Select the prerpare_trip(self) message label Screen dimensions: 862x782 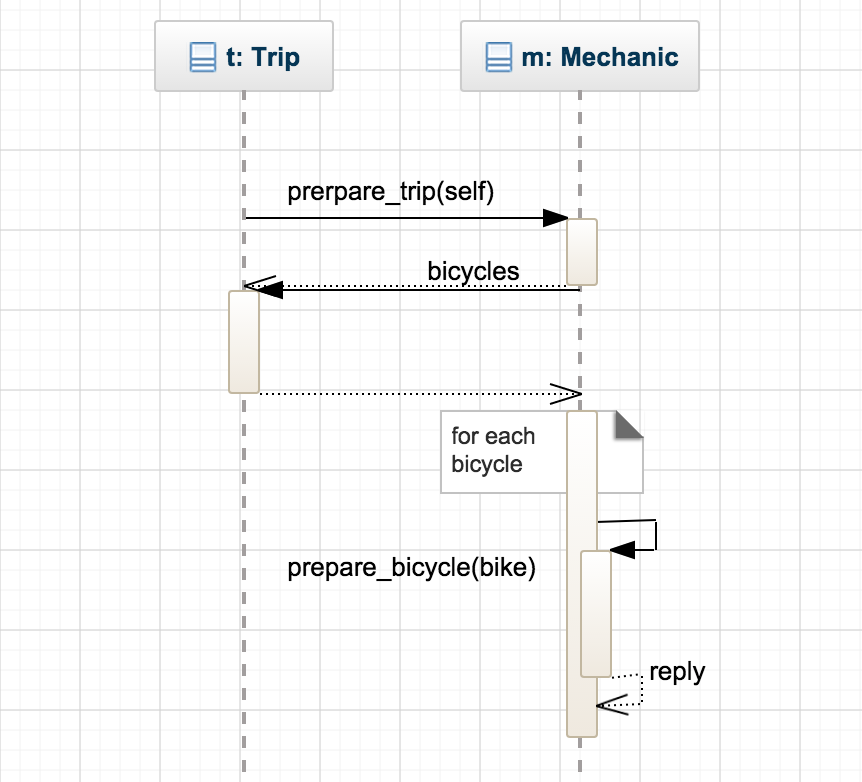point(390,192)
